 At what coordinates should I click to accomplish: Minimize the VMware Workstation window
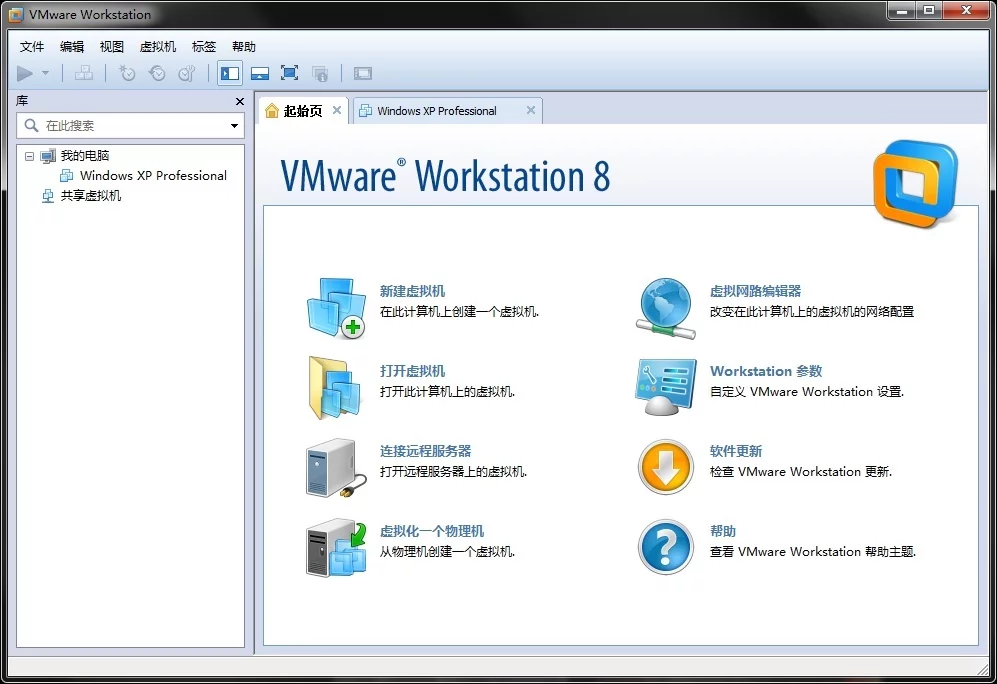click(902, 10)
